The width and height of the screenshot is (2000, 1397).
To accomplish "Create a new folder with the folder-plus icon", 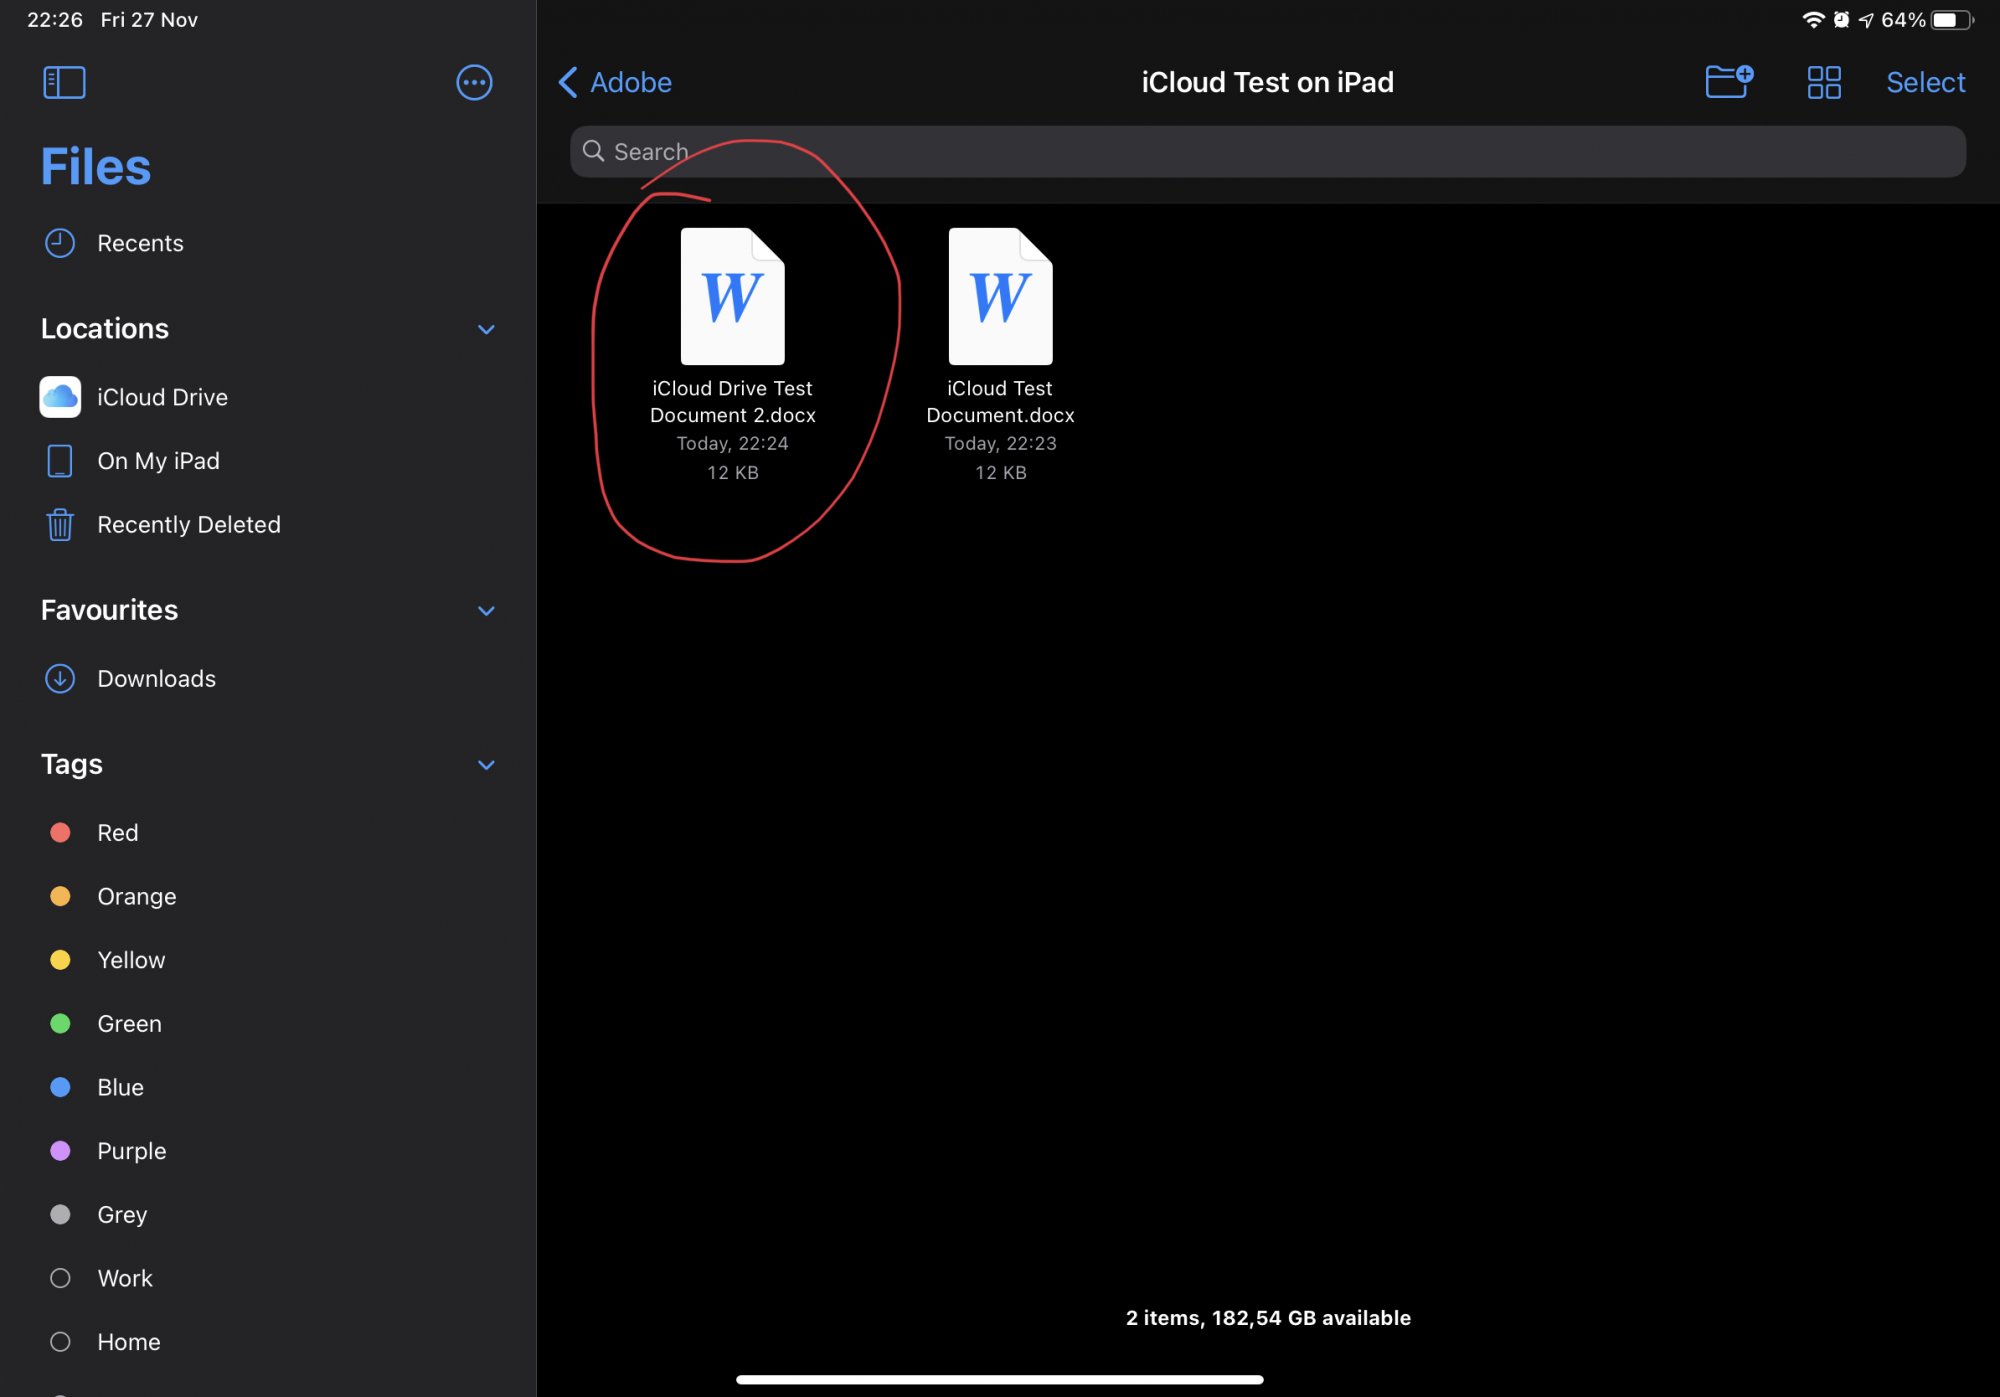I will tap(1729, 81).
